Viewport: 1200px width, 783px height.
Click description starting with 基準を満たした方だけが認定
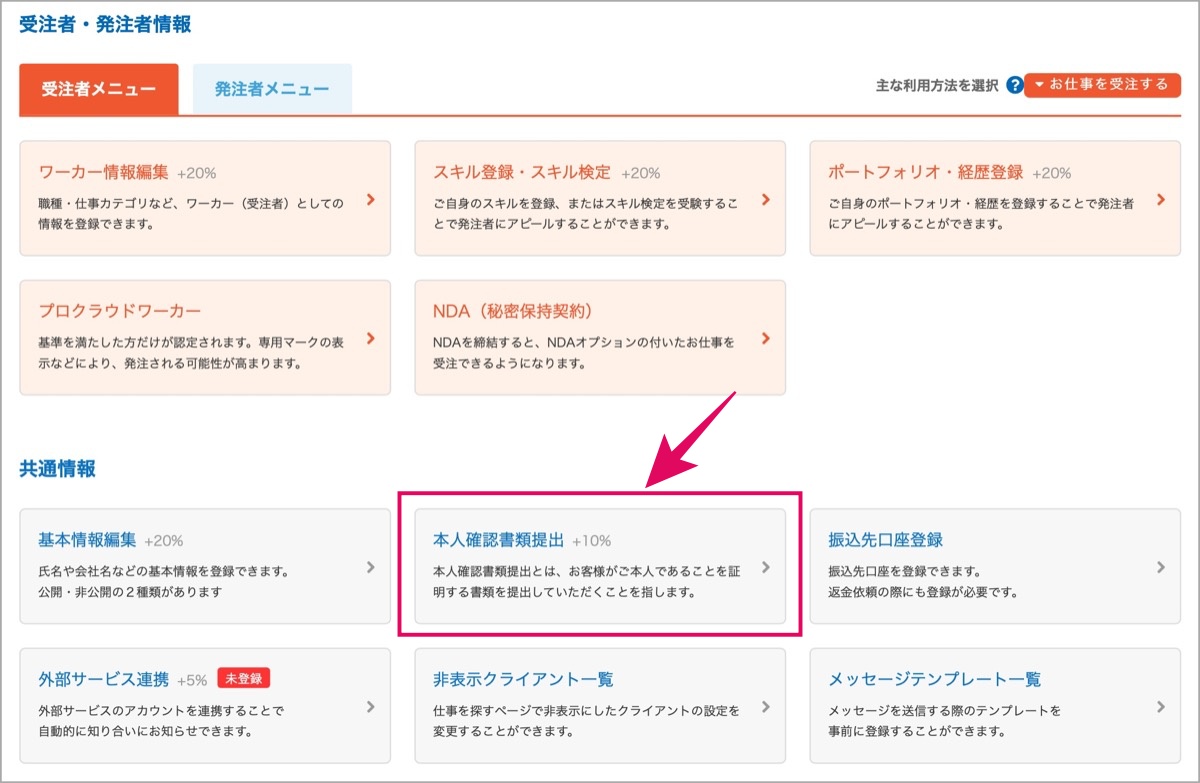191,352
